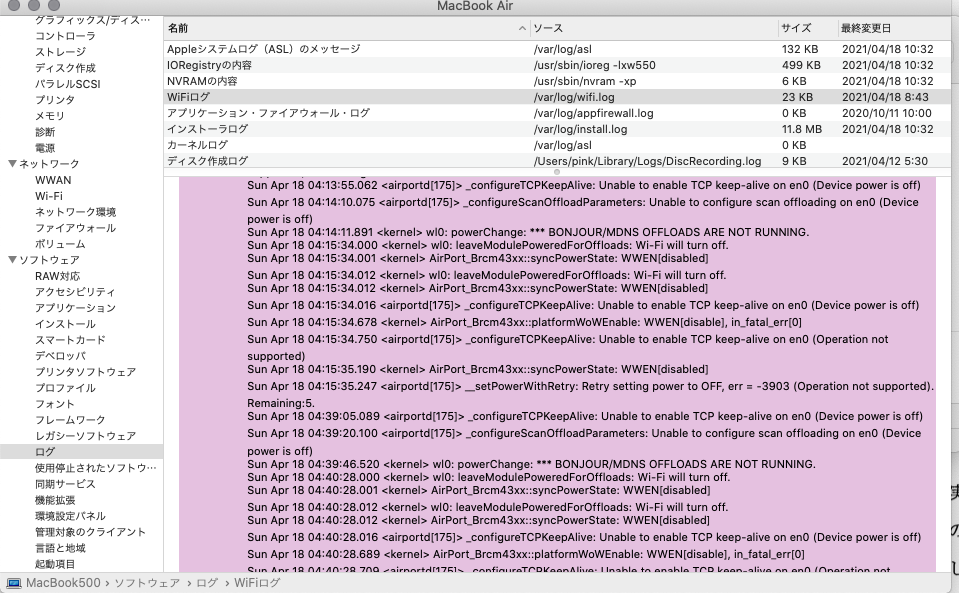Select ボリューム in sidebar

(x=61, y=244)
